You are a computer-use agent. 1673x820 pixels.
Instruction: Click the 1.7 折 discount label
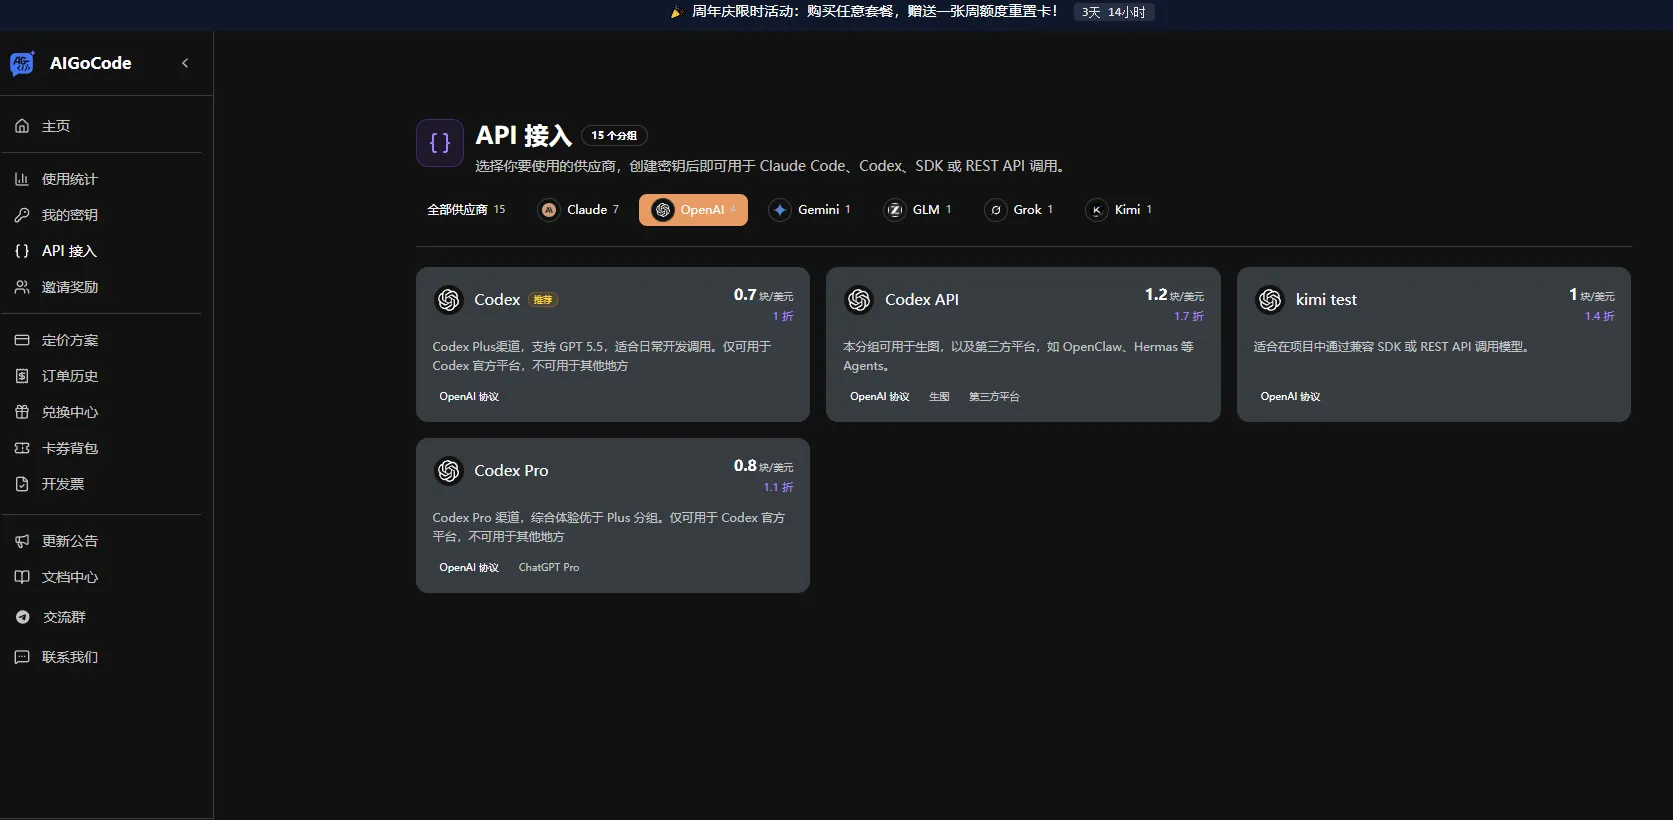pyautogui.click(x=1189, y=316)
